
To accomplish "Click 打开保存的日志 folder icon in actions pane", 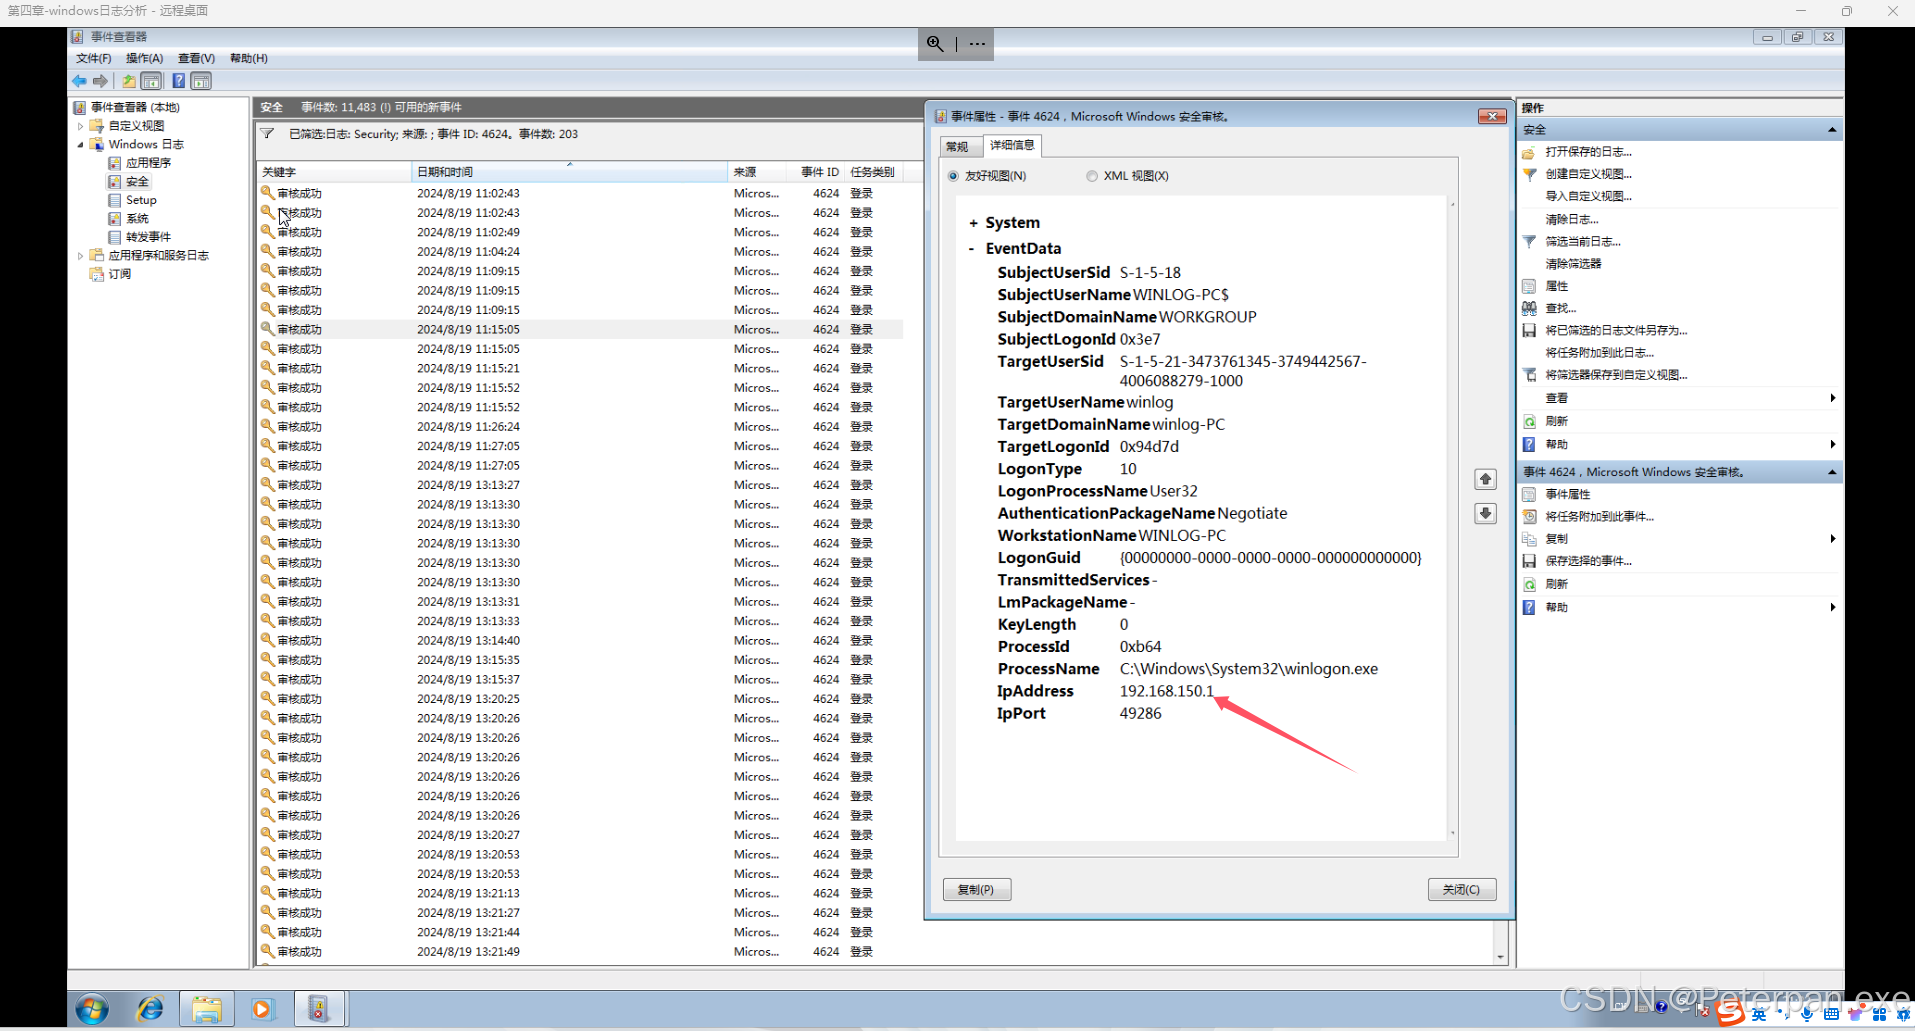I will [1529, 152].
